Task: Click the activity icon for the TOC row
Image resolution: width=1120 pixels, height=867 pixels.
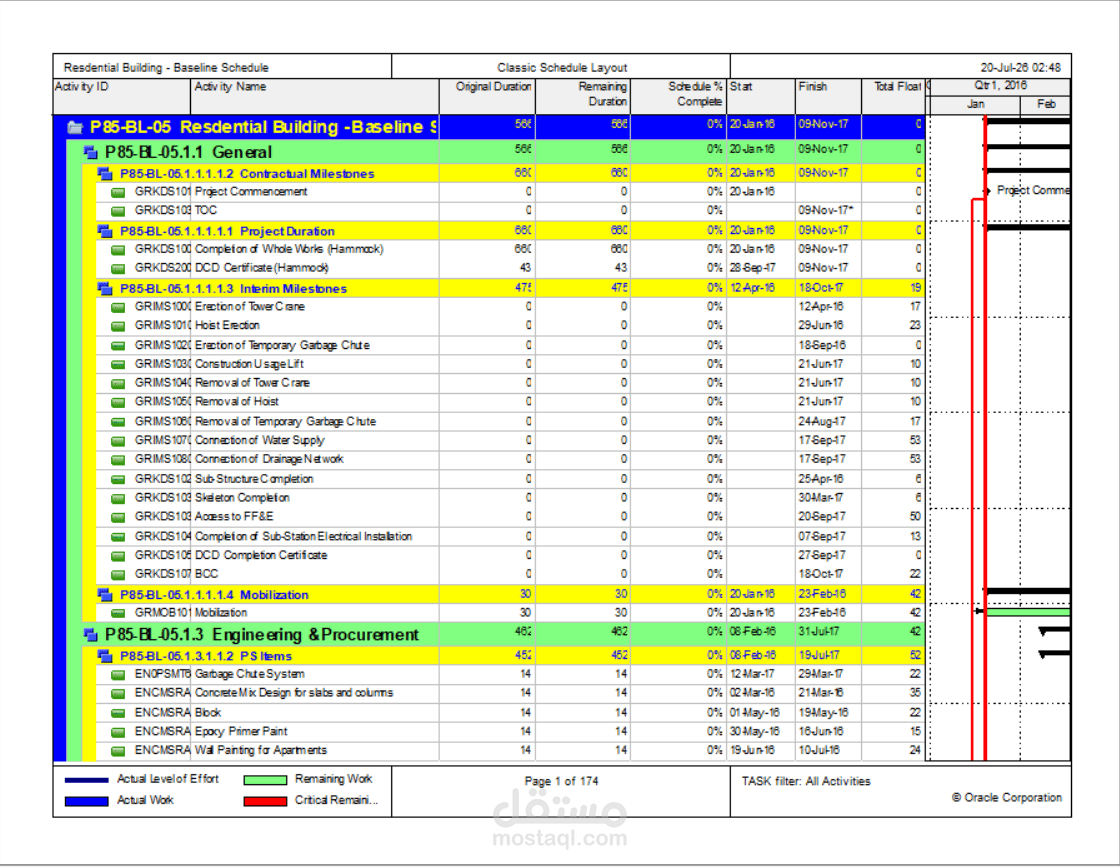Action: click(x=118, y=211)
